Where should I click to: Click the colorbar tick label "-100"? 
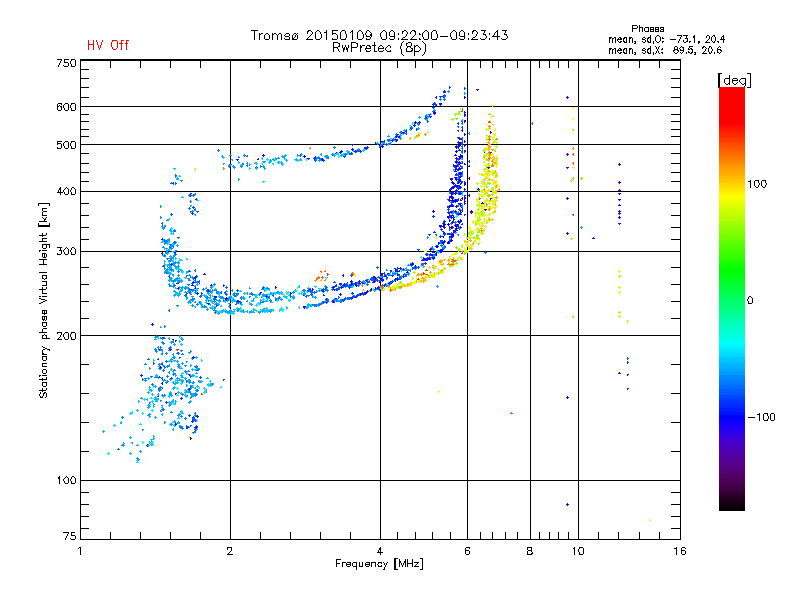[x=762, y=417]
